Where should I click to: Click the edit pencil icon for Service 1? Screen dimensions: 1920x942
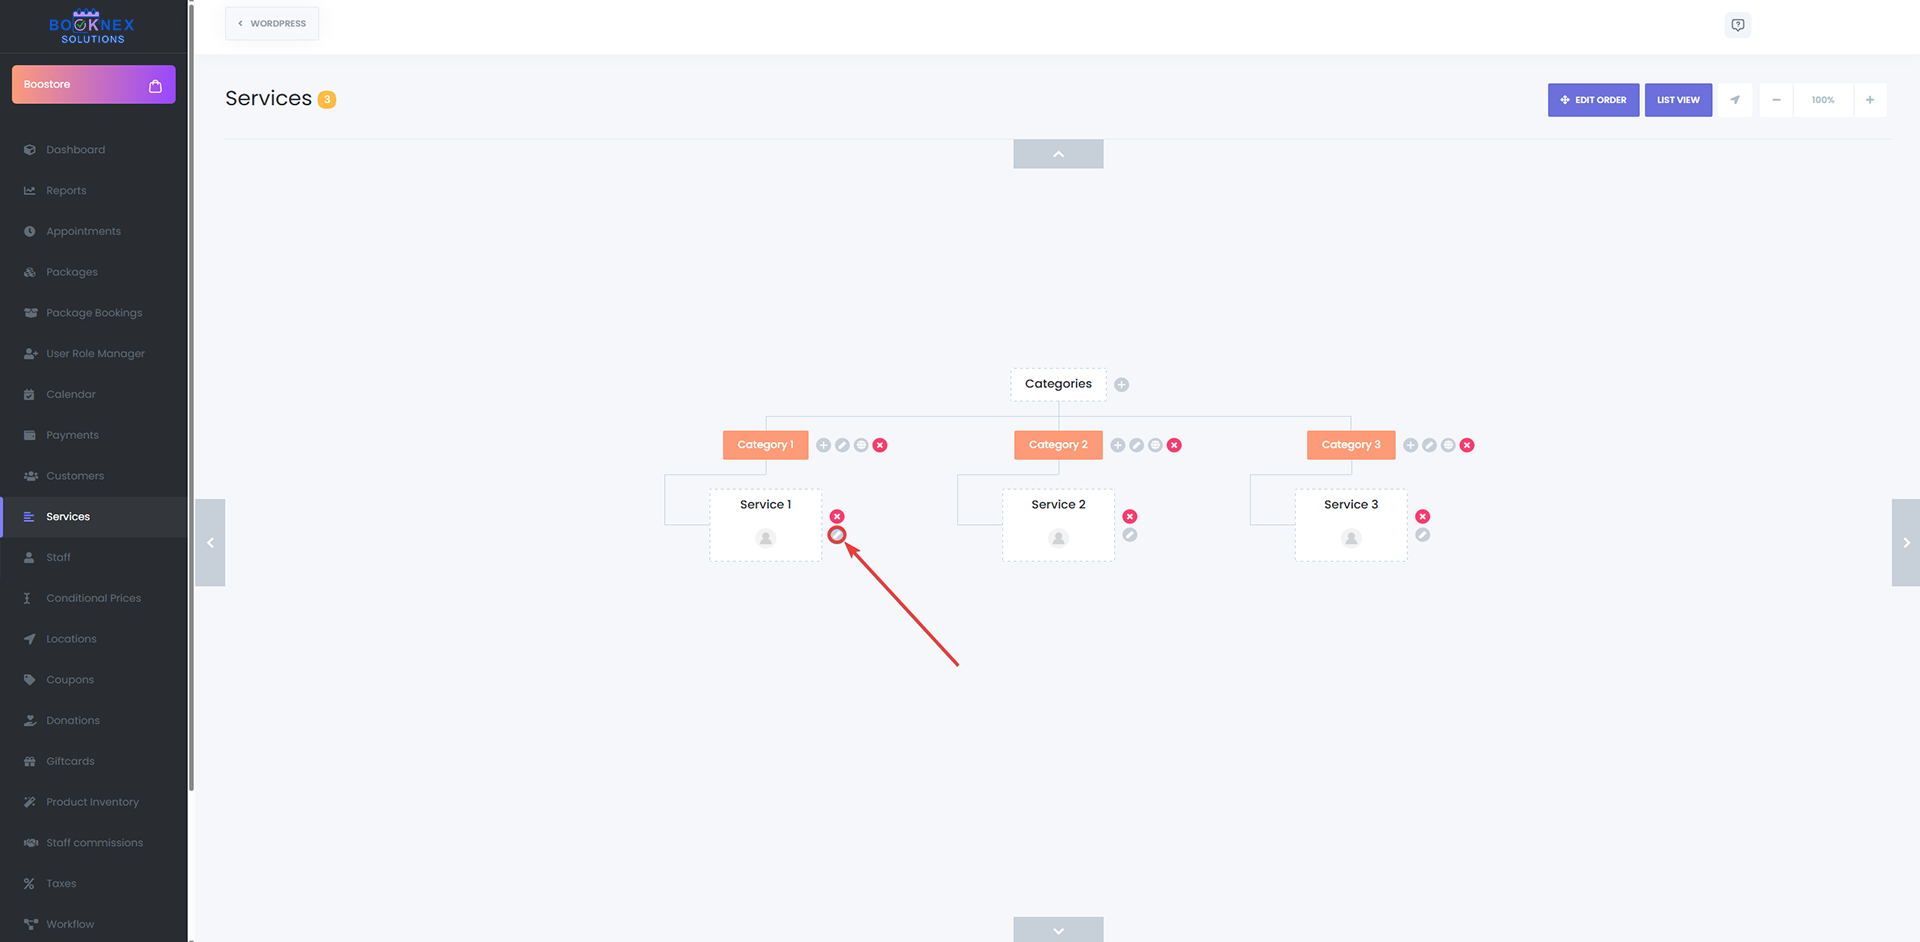tap(837, 535)
